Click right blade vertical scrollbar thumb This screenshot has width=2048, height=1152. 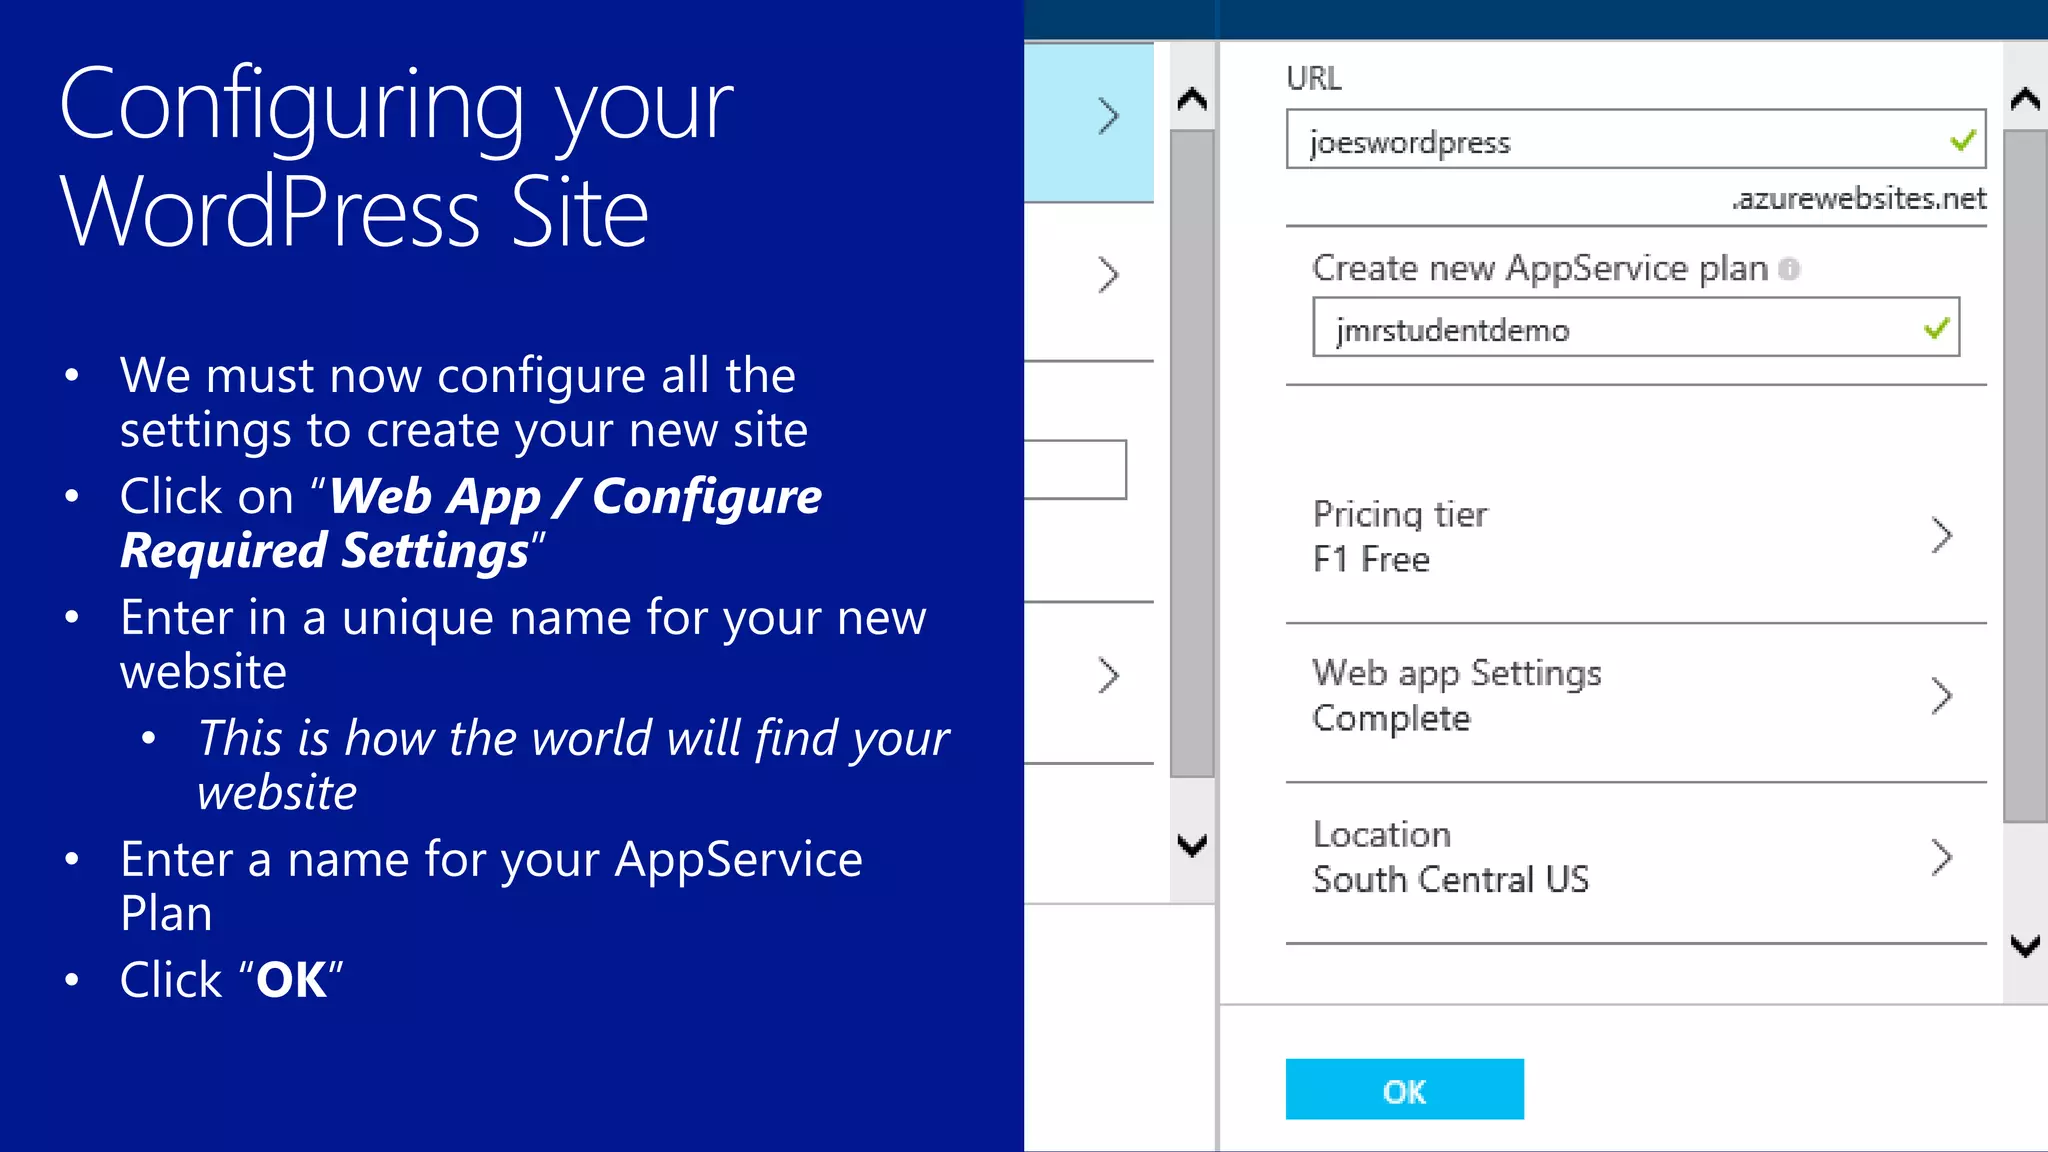point(2025,475)
